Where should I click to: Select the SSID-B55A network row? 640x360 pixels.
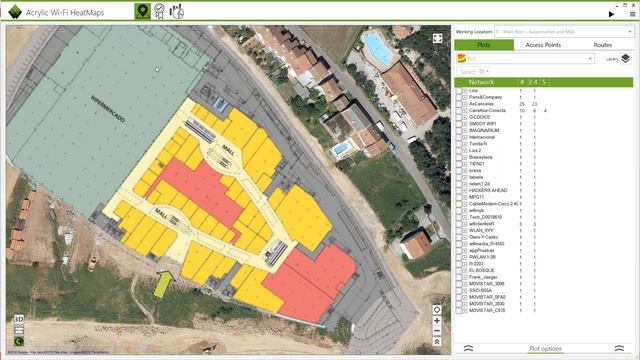544,291
